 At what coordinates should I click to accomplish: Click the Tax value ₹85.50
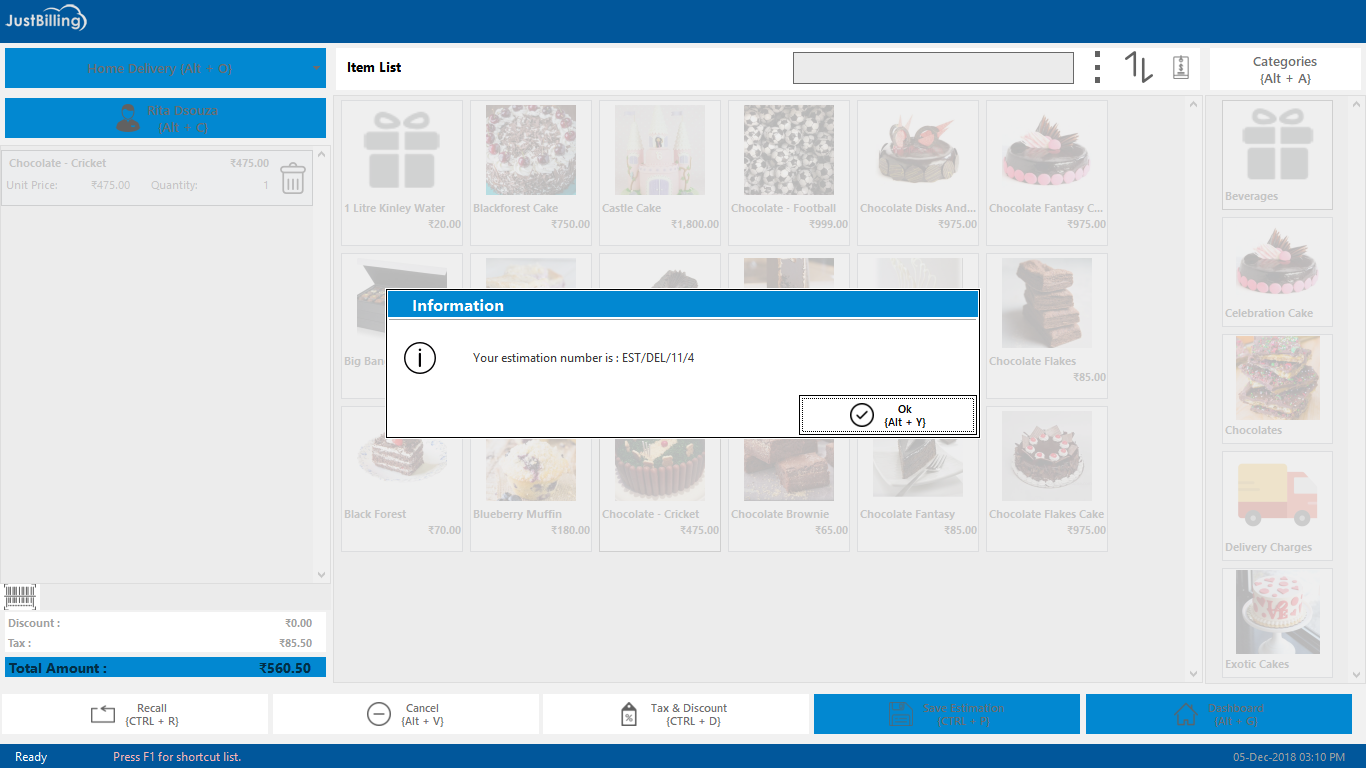tap(295, 643)
